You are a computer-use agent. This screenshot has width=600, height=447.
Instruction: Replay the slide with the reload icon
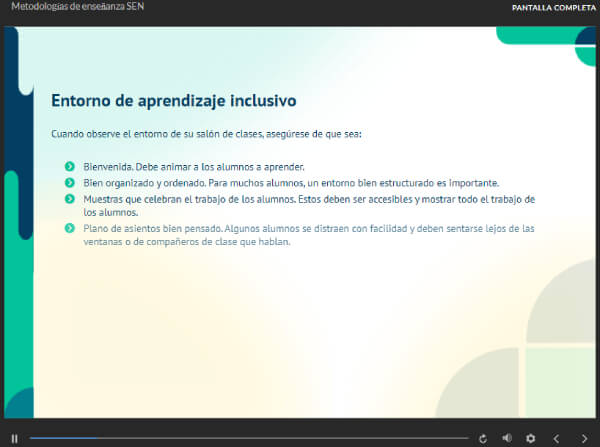coord(483,439)
